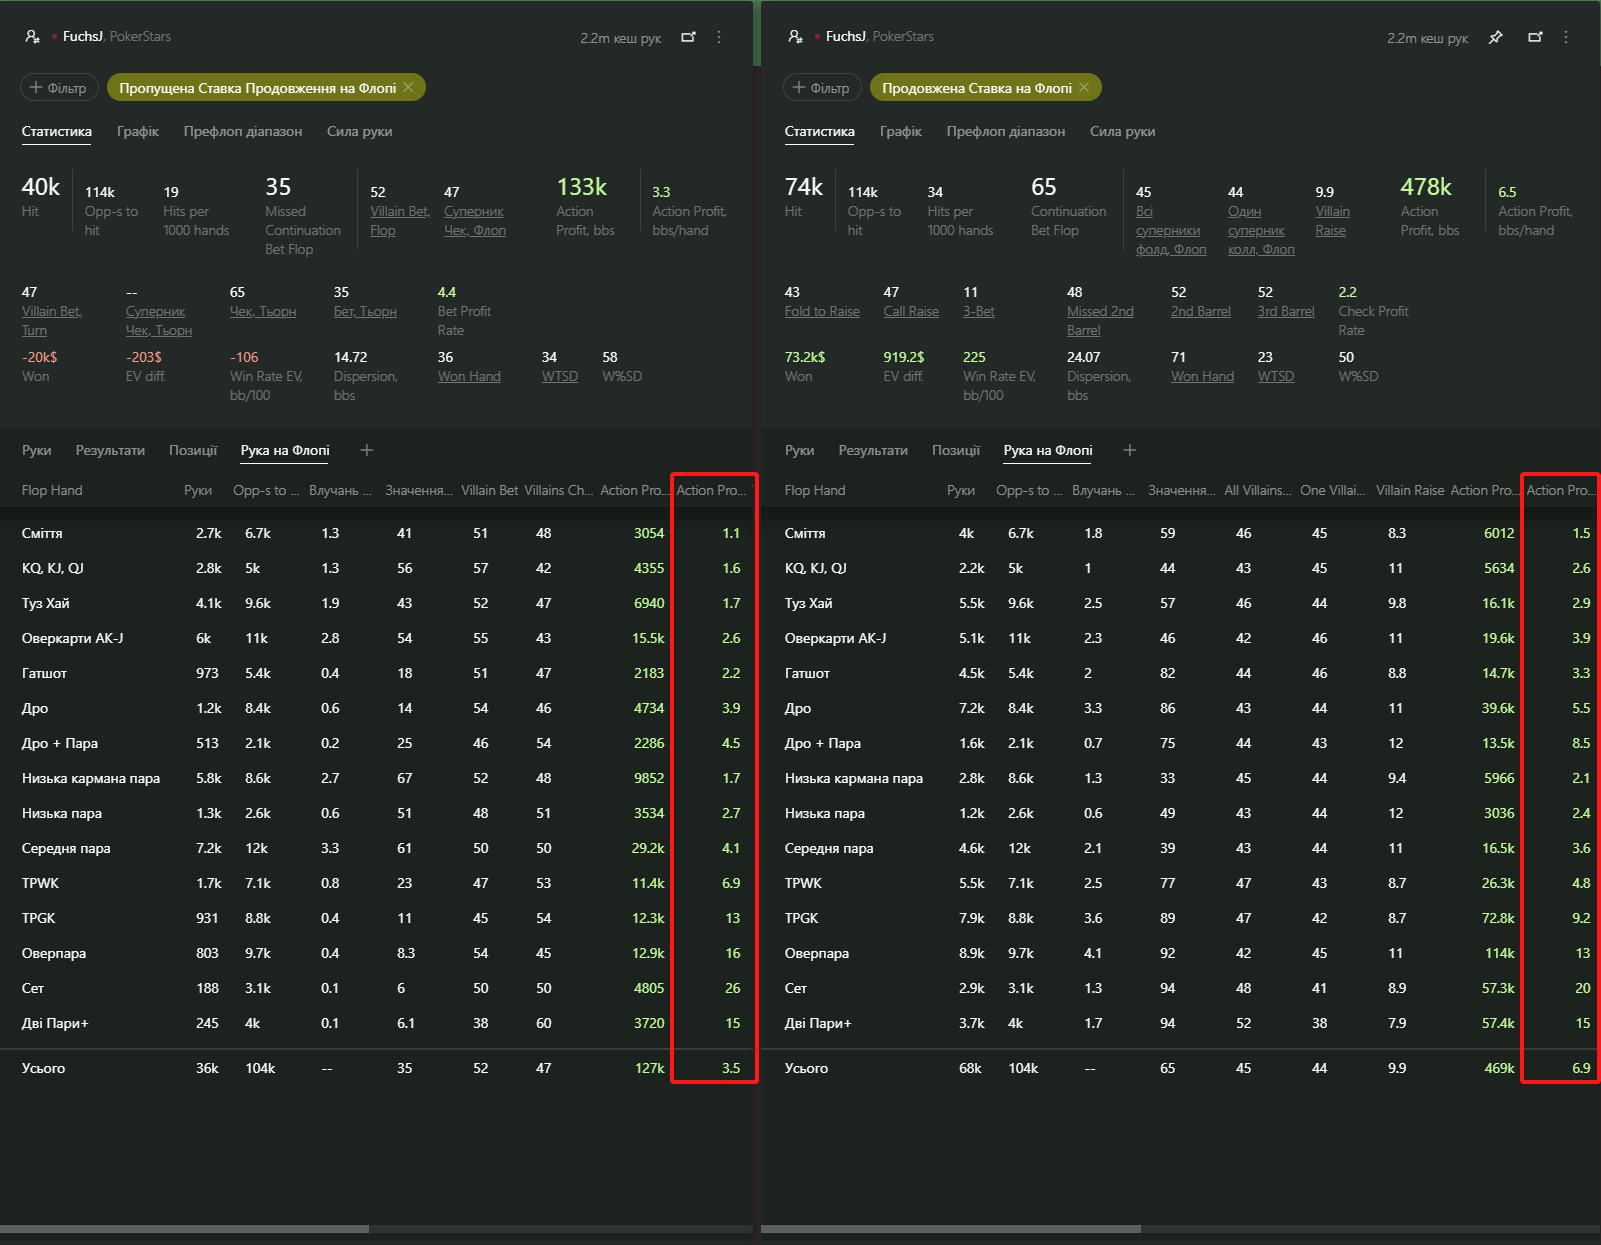Open Префлоп діапазон tab in left panel

[x=243, y=131]
